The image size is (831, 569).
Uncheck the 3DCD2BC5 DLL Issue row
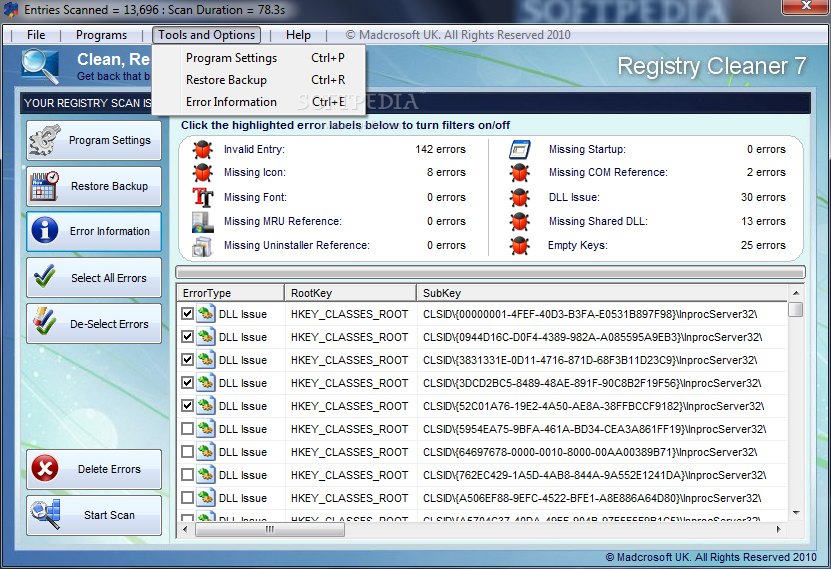187,383
